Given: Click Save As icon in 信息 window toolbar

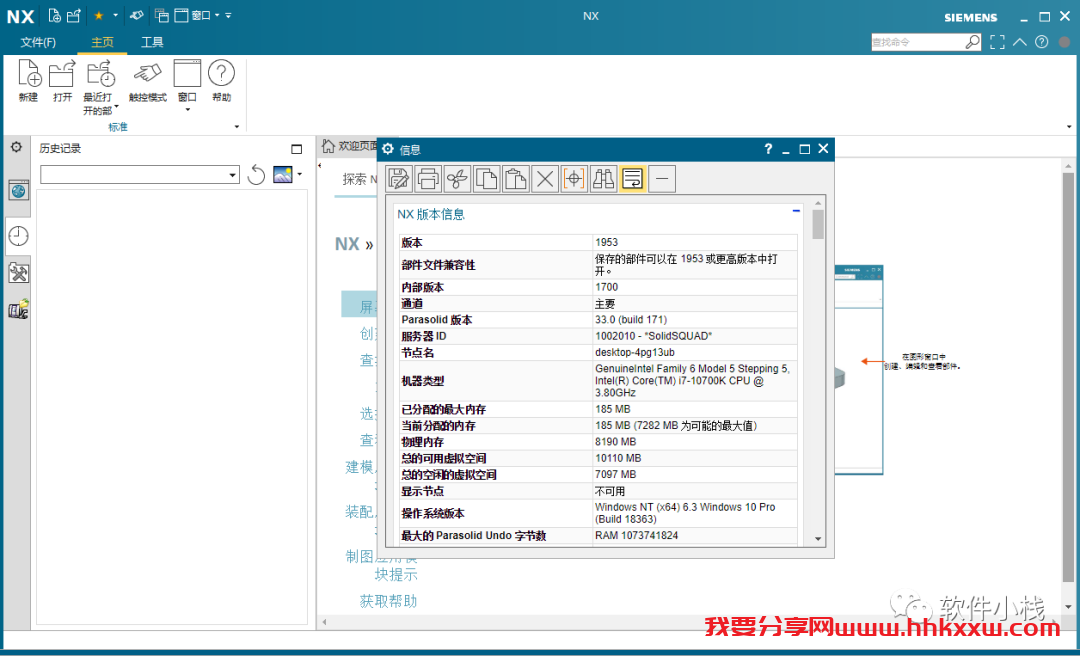Looking at the screenshot, I should pyautogui.click(x=399, y=180).
